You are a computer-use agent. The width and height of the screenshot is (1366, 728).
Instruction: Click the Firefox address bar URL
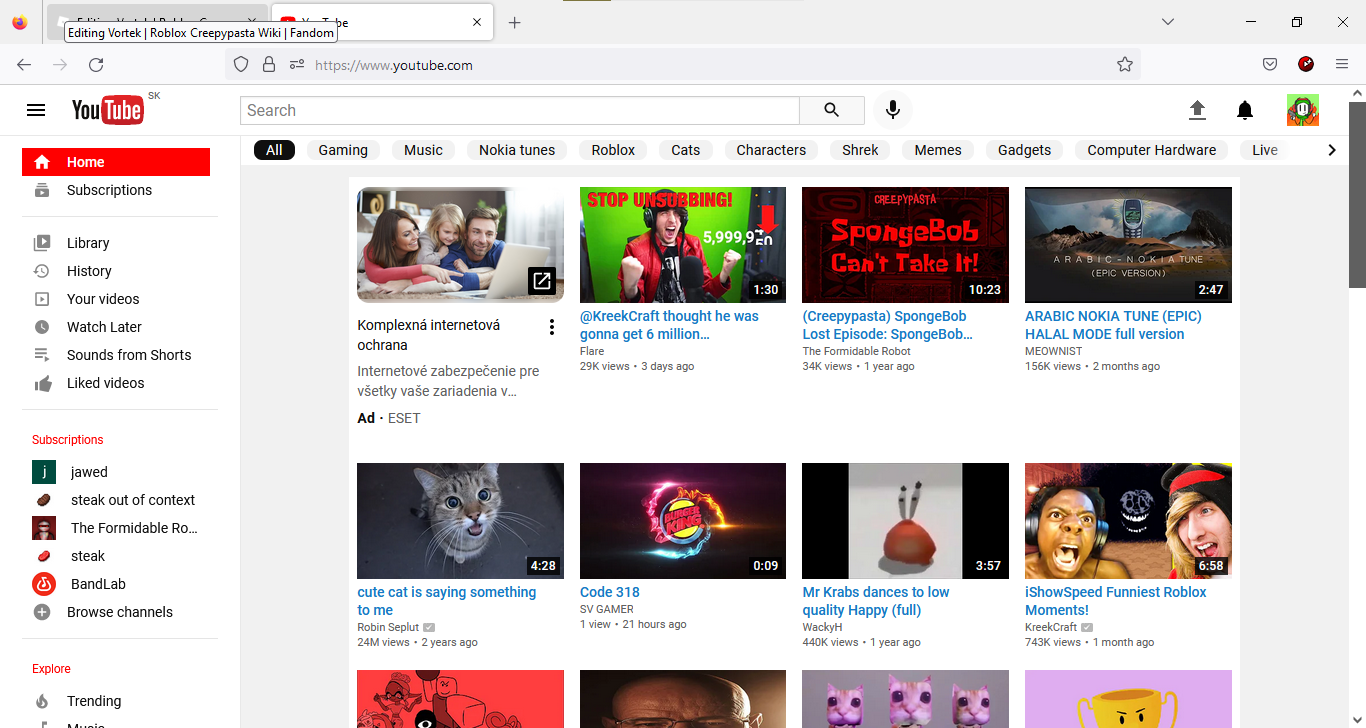[394, 65]
